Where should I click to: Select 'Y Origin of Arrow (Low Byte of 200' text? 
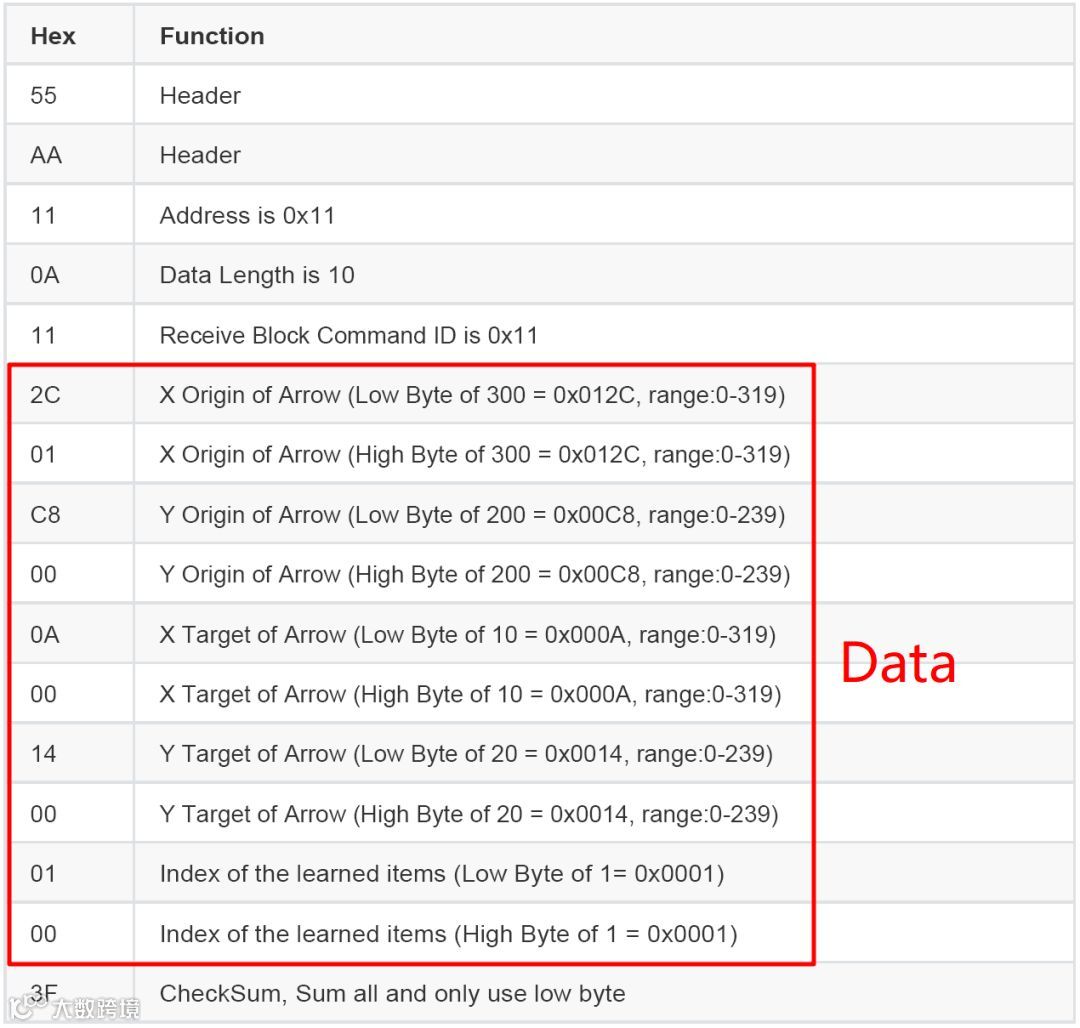pos(342,514)
